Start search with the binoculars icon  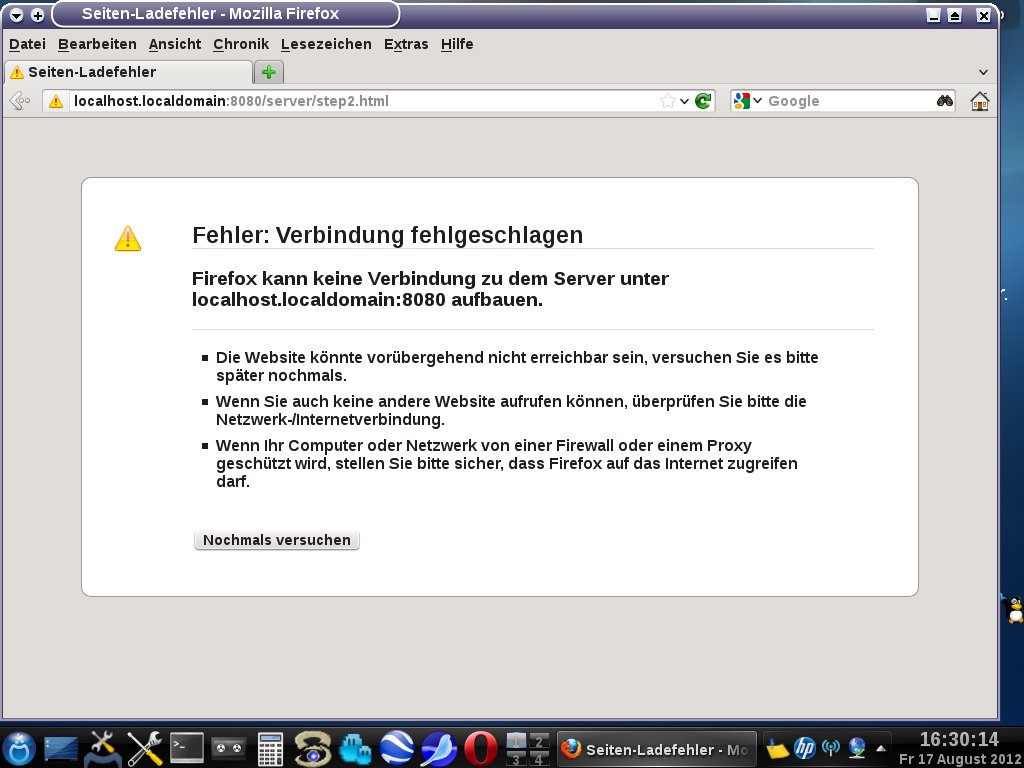pos(944,101)
